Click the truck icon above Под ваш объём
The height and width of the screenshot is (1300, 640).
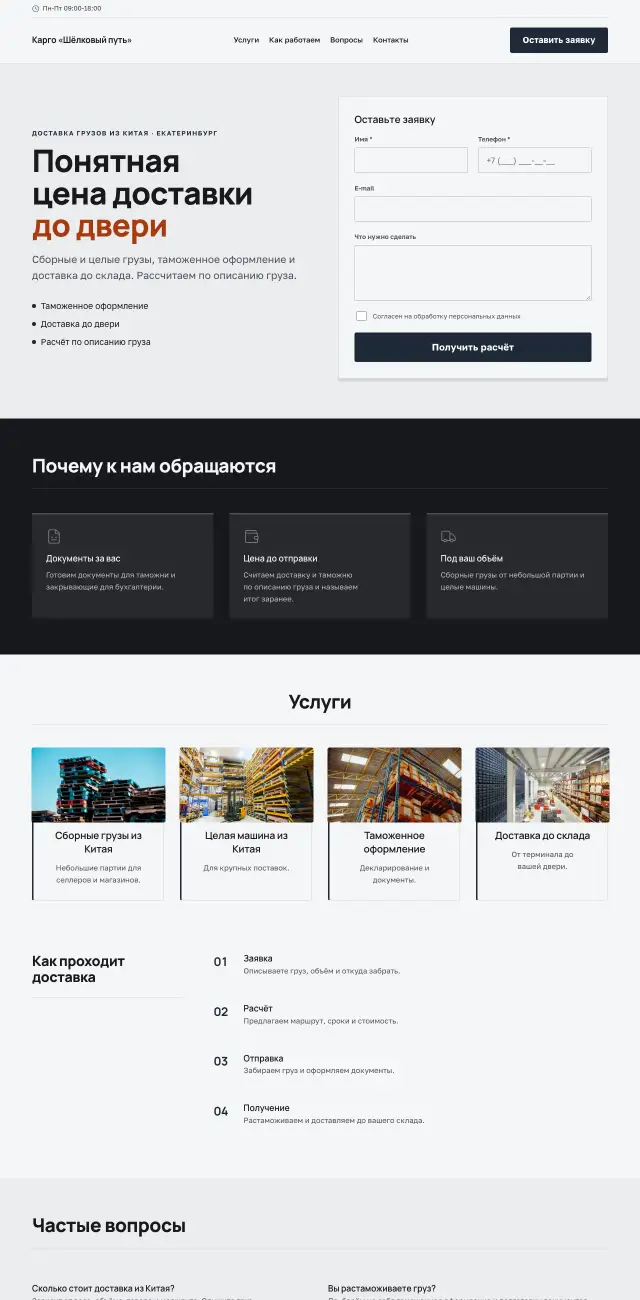point(448,537)
